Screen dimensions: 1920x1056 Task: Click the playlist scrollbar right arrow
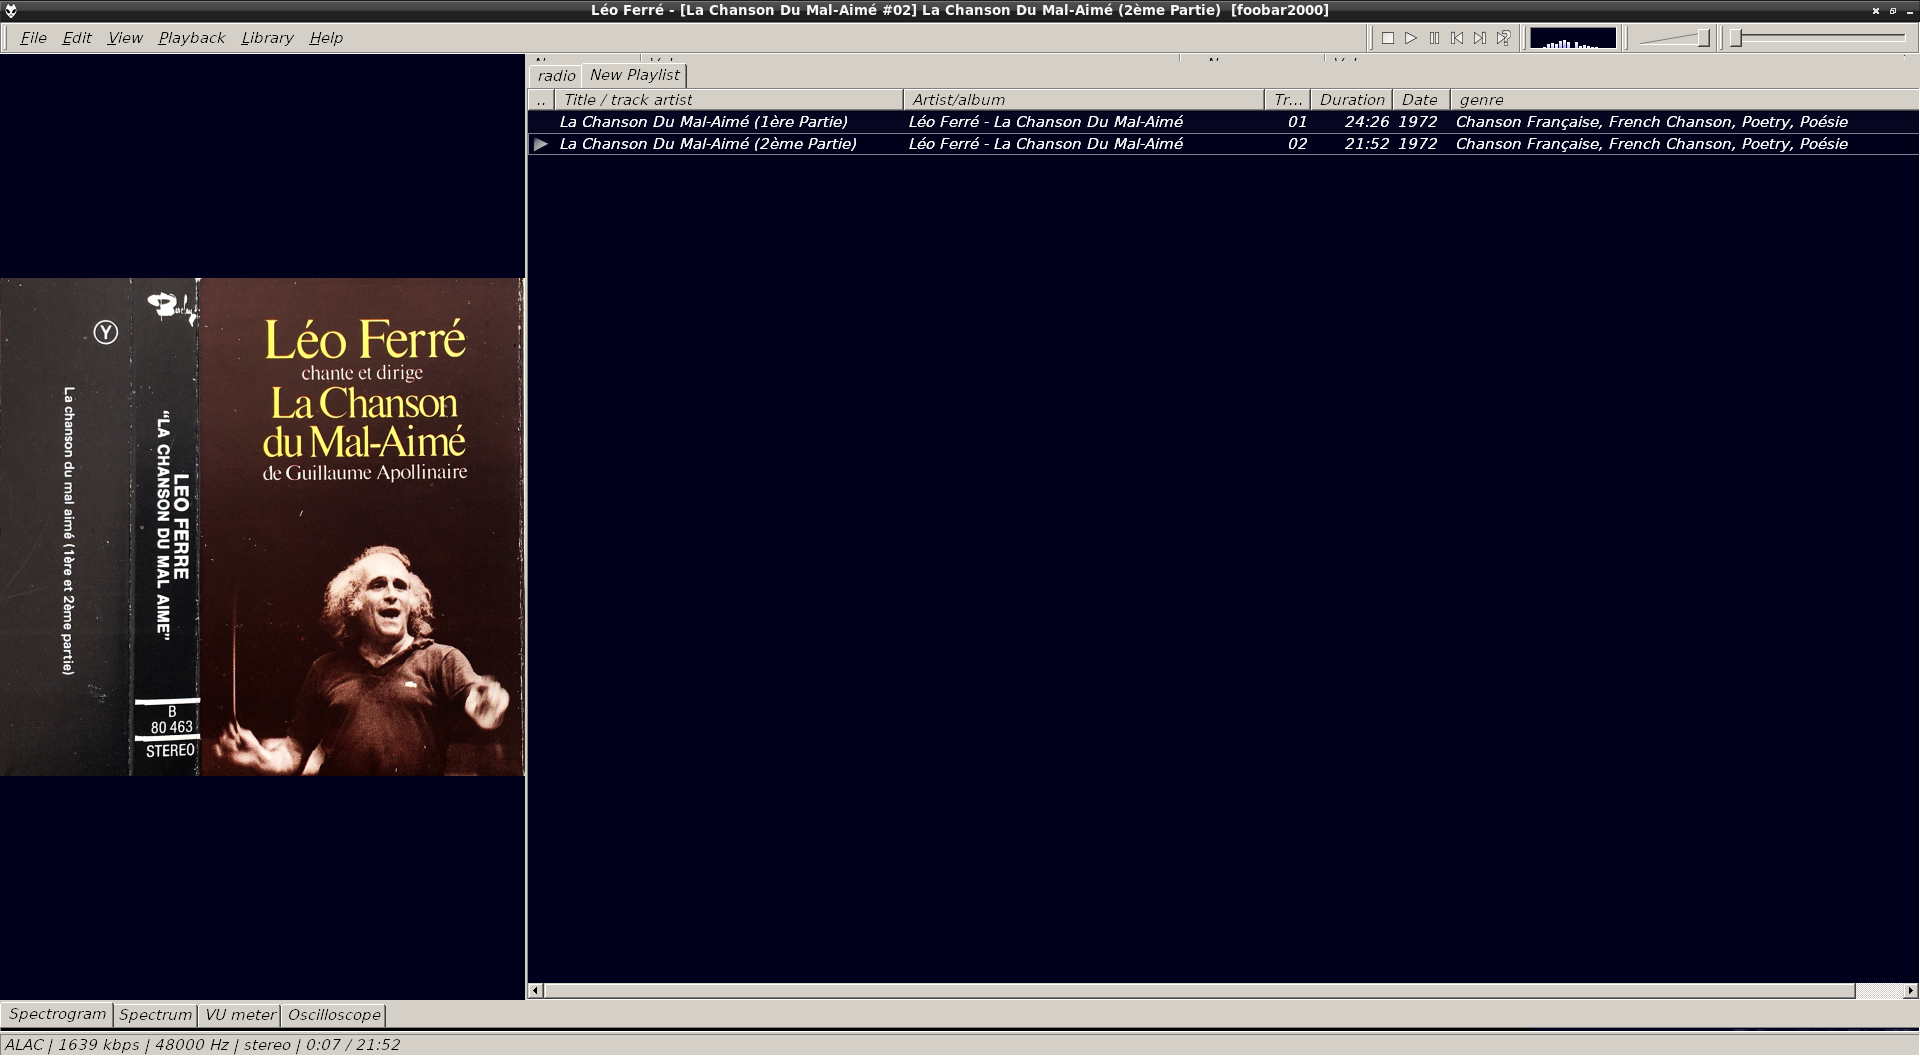click(1911, 991)
